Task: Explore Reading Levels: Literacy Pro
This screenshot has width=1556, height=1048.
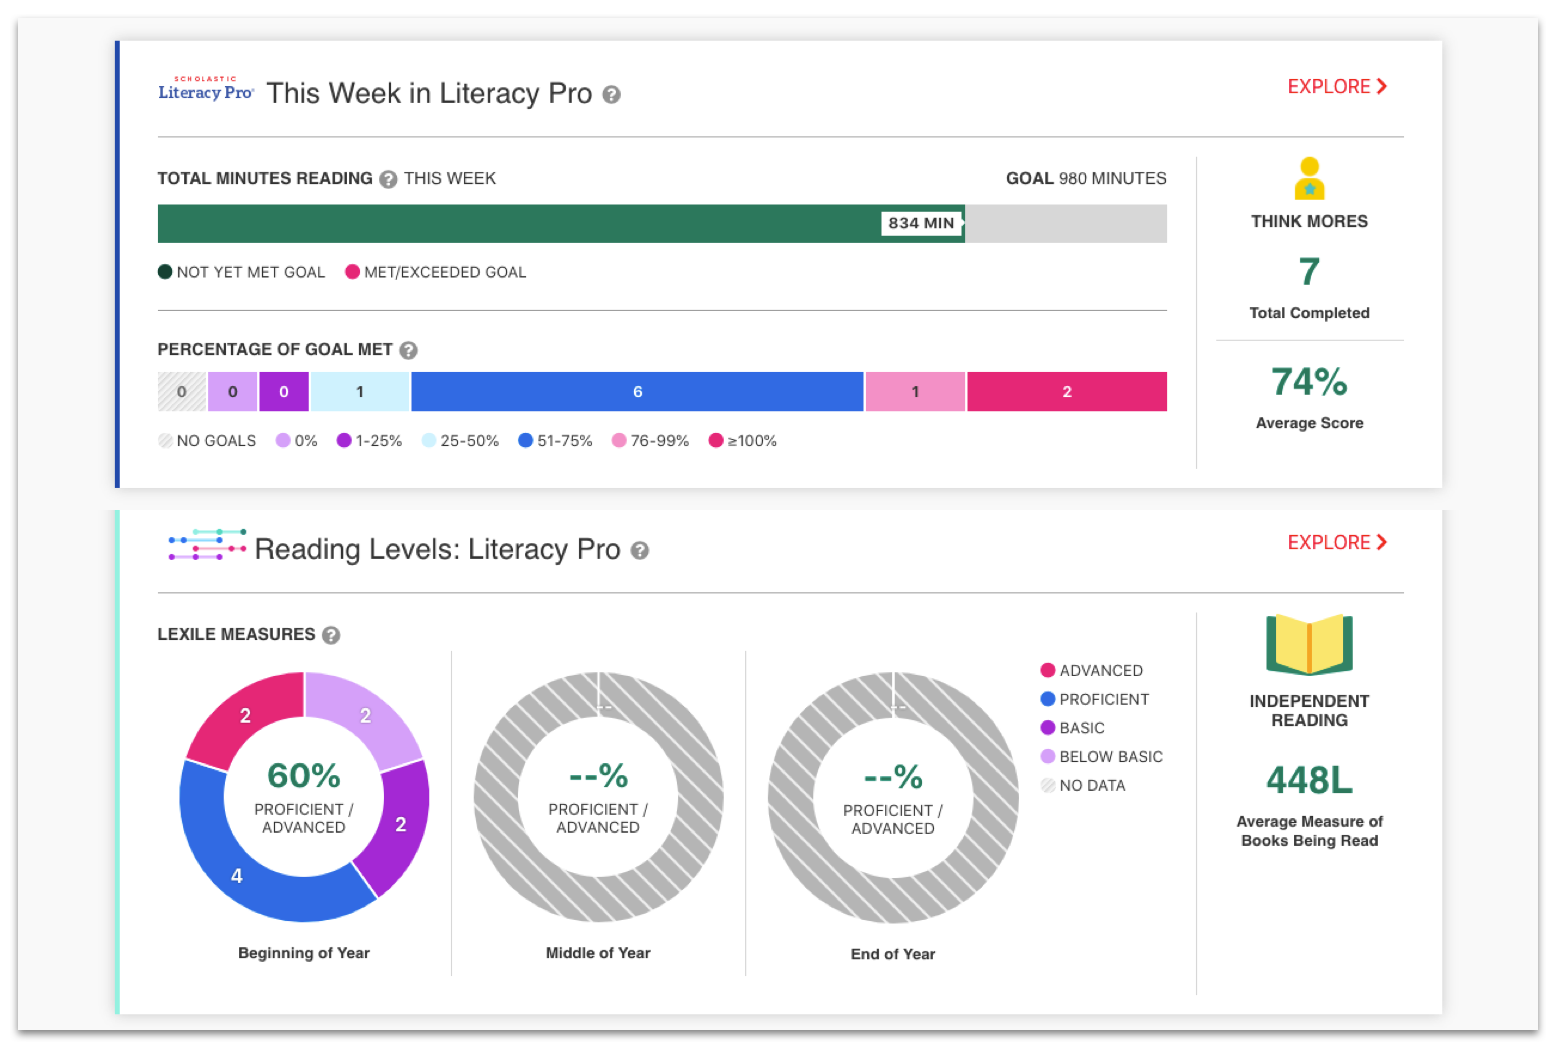Action: pos(1337,543)
